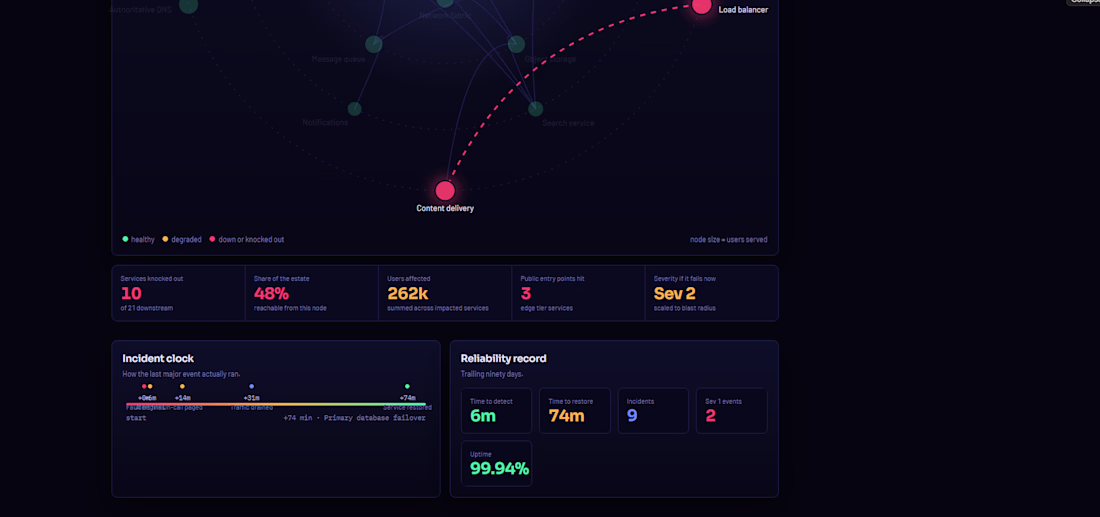Viewport: 1100px width, 517px height.
Task: Click the incident clock gradient timeline bar
Action: [276, 404]
